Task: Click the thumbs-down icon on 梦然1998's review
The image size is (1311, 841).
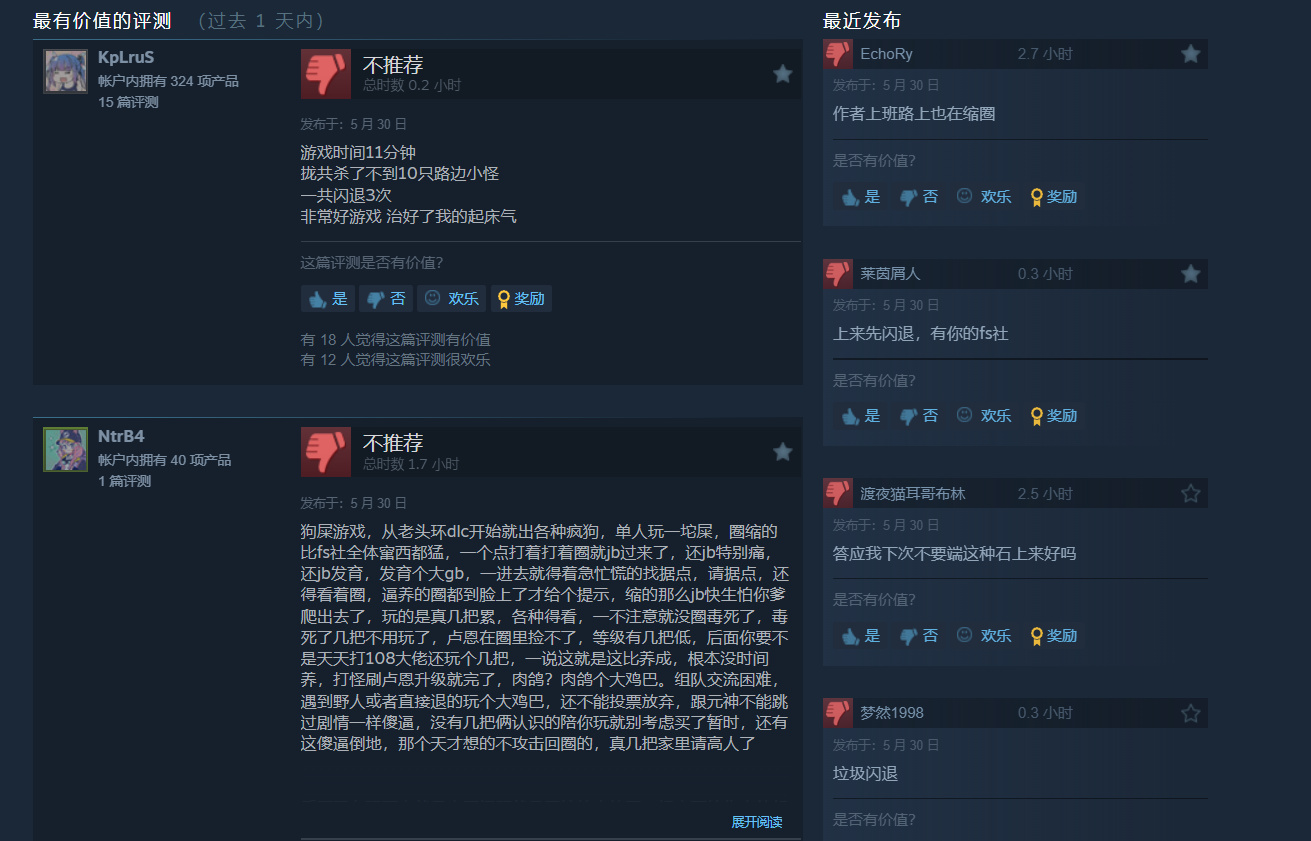Action: [x=838, y=713]
